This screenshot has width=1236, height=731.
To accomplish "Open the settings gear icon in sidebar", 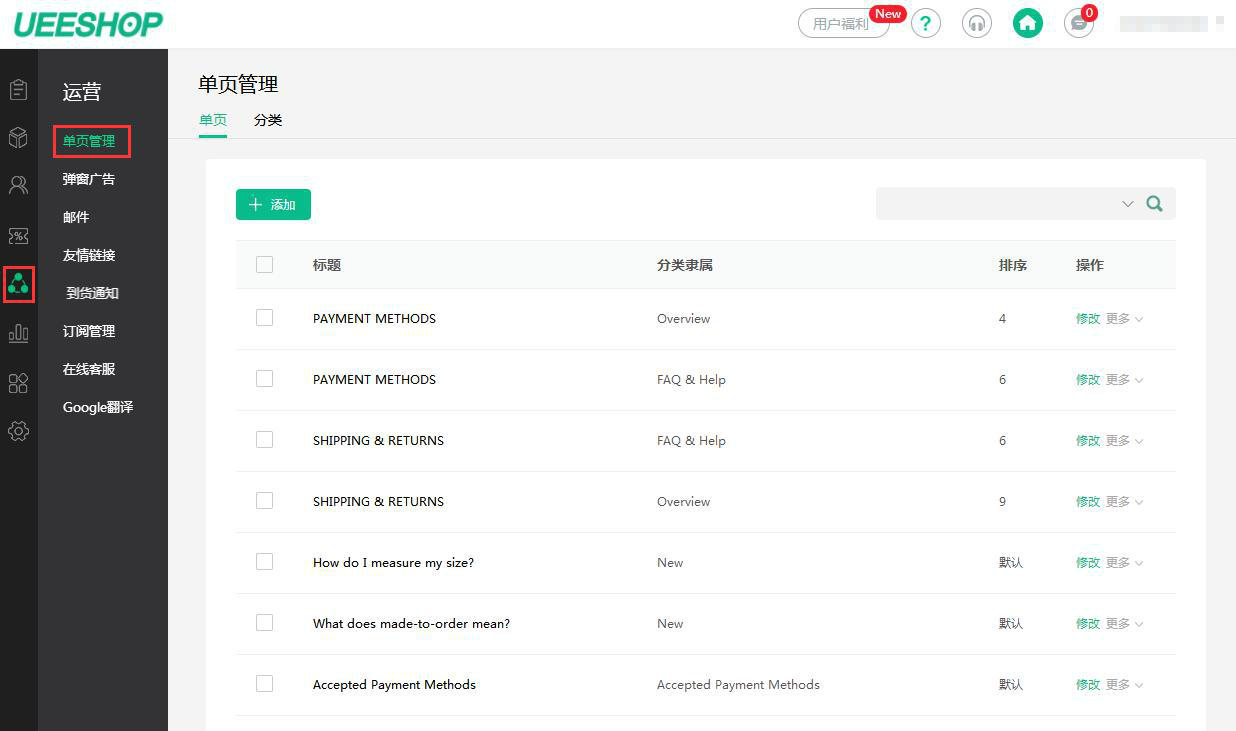I will coord(18,431).
